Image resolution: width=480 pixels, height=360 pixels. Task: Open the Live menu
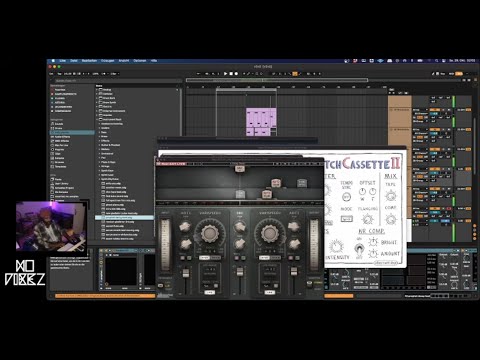tap(63, 61)
